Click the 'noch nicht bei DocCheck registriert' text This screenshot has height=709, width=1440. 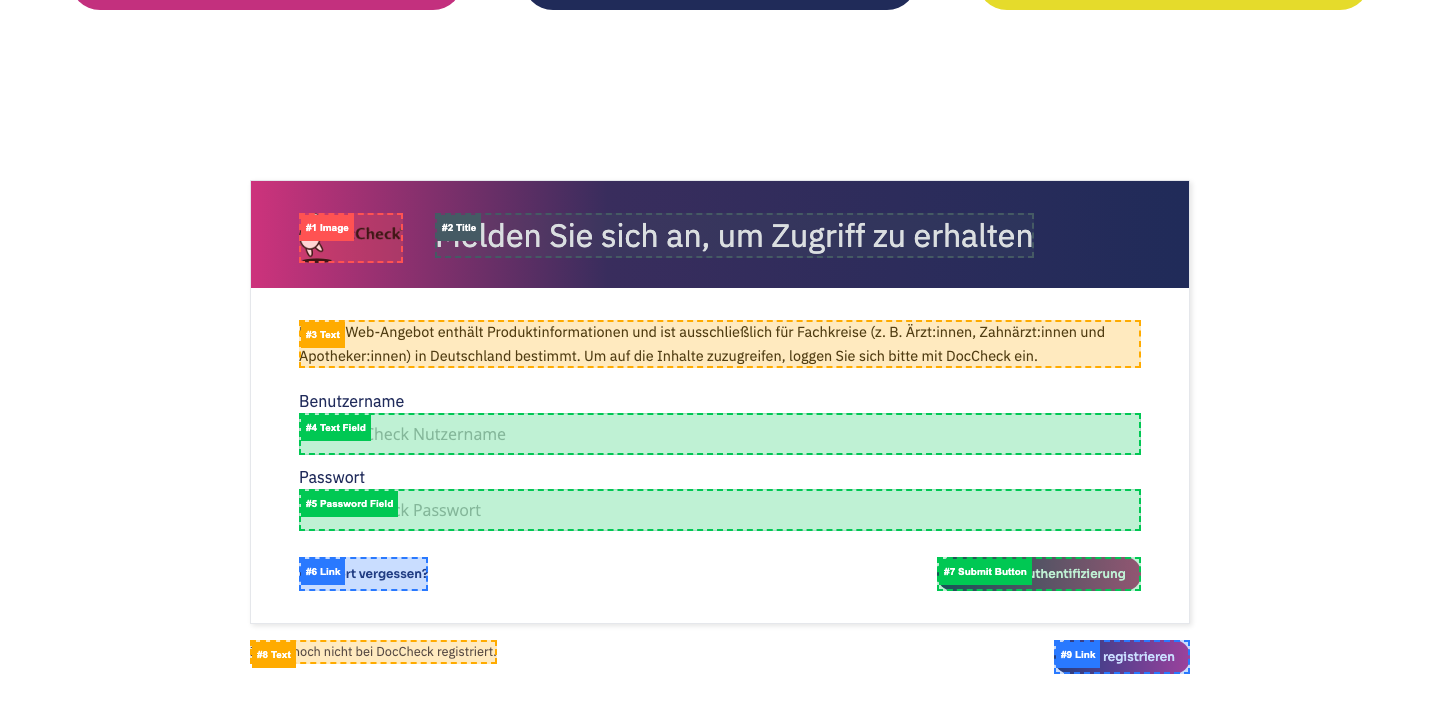click(x=395, y=652)
